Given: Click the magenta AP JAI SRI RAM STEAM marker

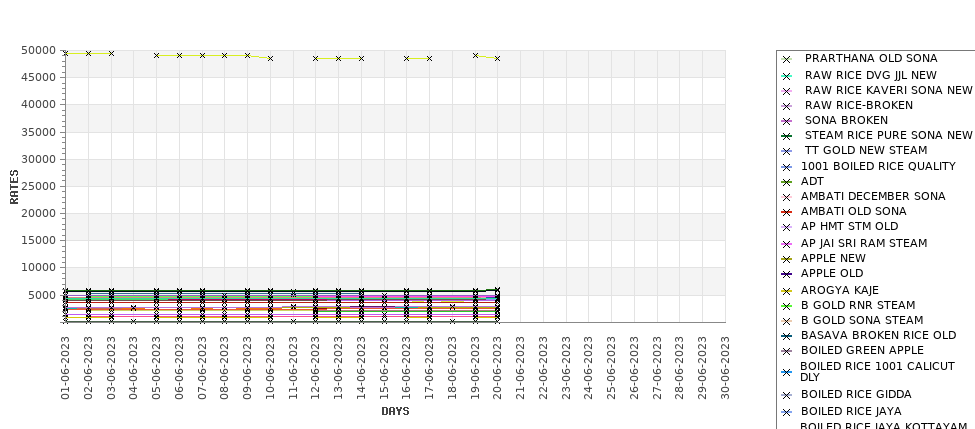Looking at the screenshot, I should pos(787,244).
